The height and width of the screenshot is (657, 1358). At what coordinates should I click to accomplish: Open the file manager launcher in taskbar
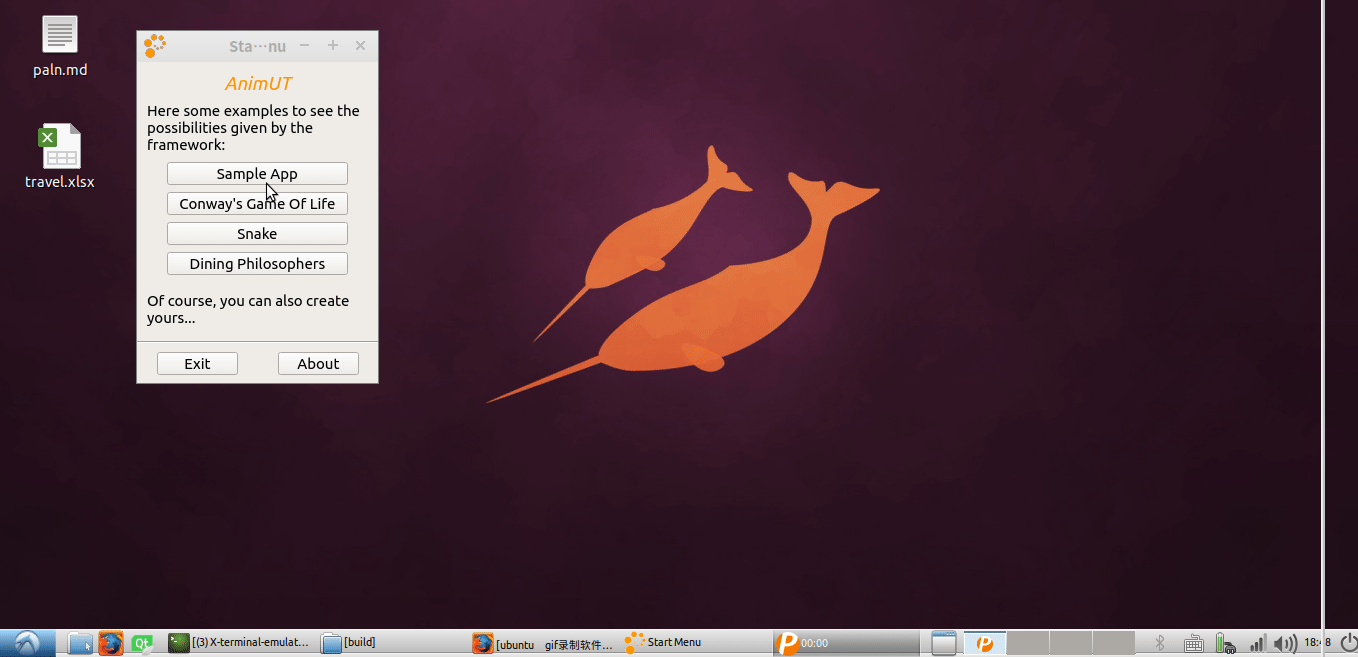coord(80,643)
